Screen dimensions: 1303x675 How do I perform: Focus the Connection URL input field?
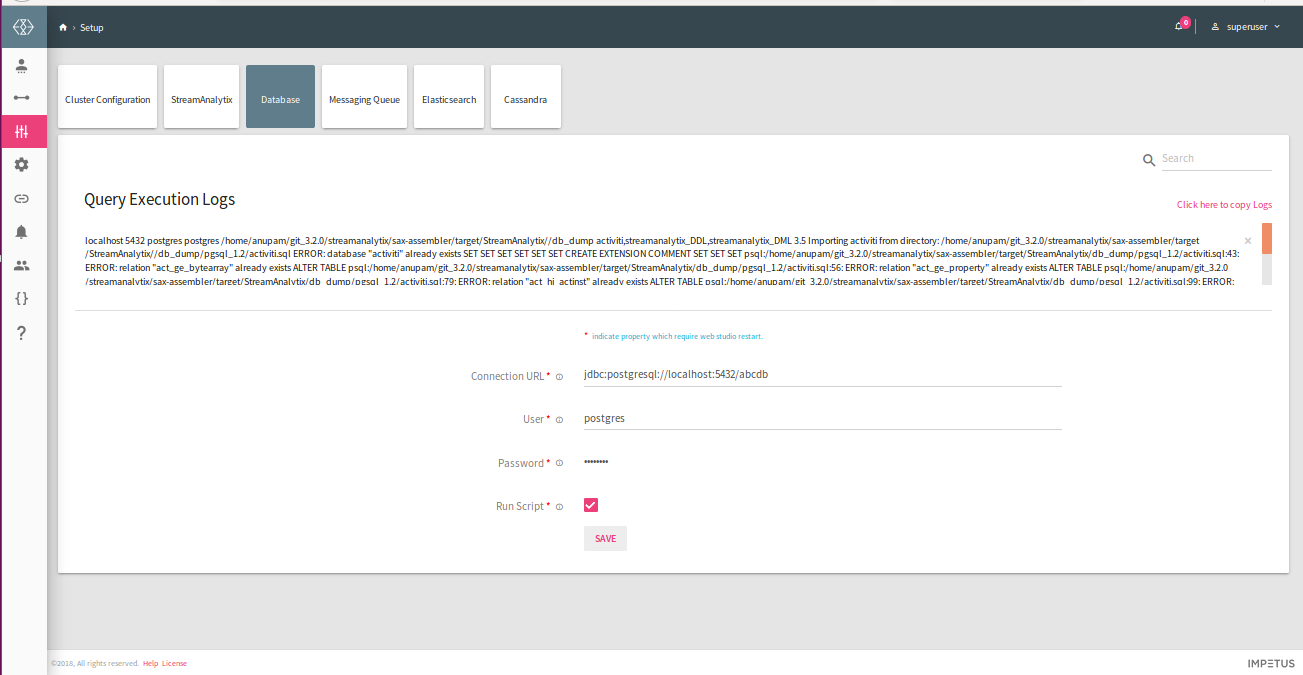point(822,375)
